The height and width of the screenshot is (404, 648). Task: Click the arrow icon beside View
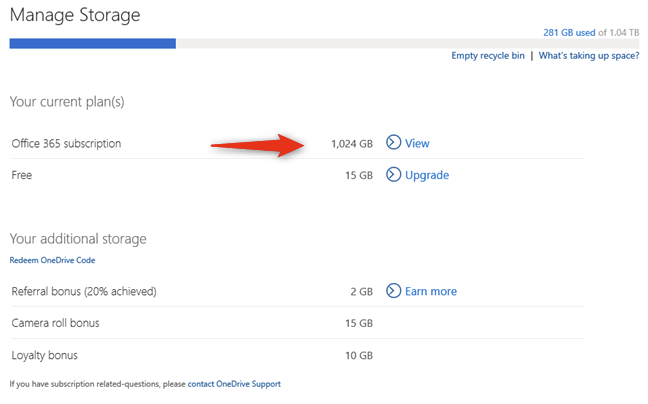click(x=393, y=142)
